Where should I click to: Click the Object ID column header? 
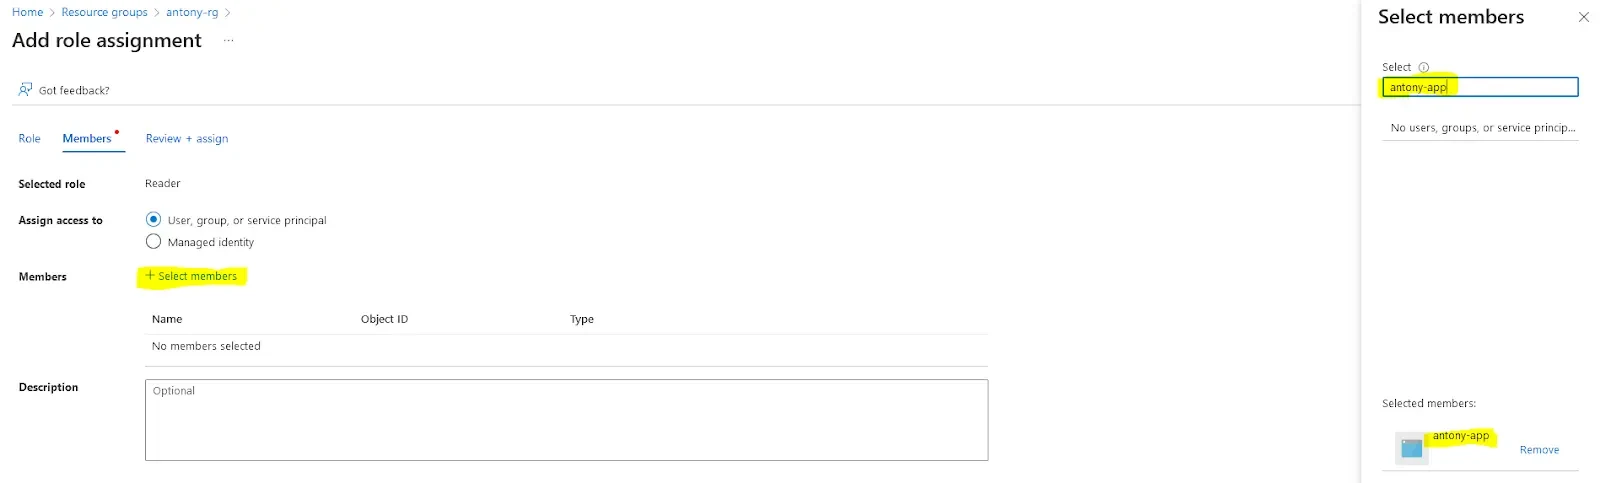click(x=384, y=319)
